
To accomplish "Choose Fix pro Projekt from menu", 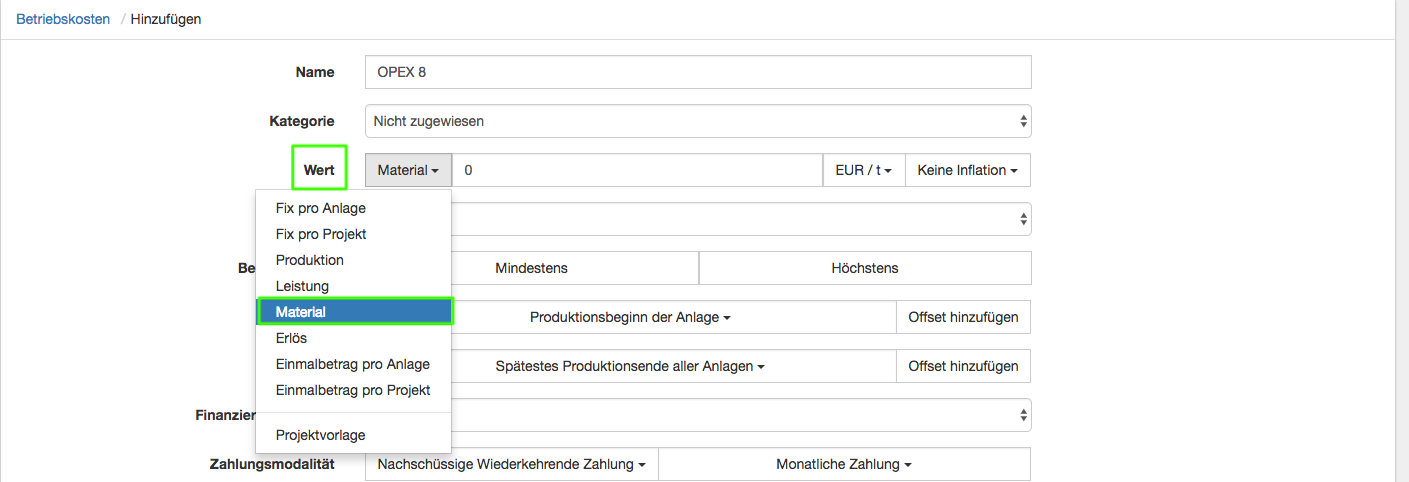I will pyautogui.click(x=321, y=234).
